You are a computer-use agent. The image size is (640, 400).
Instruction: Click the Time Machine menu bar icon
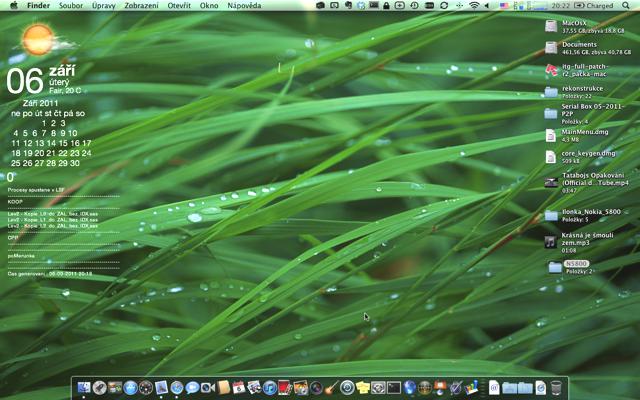414,5
